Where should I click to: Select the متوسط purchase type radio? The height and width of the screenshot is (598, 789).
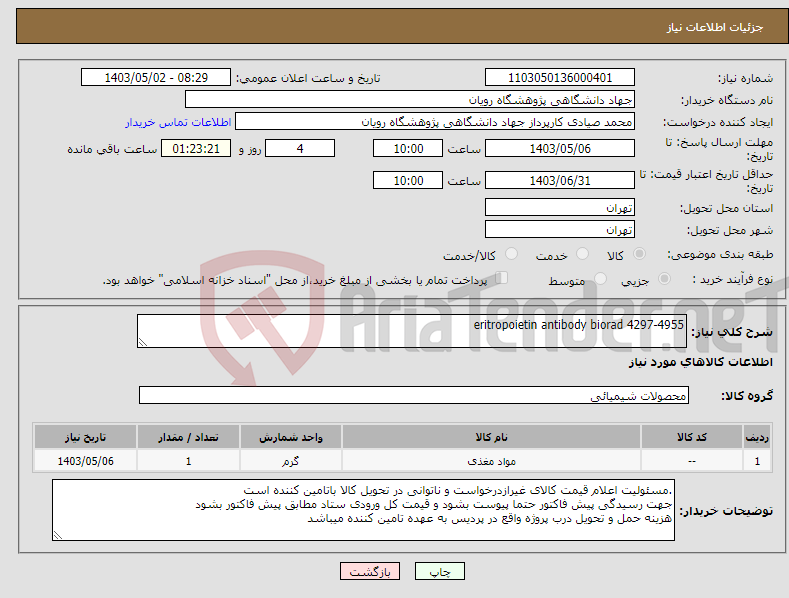click(x=600, y=279)
